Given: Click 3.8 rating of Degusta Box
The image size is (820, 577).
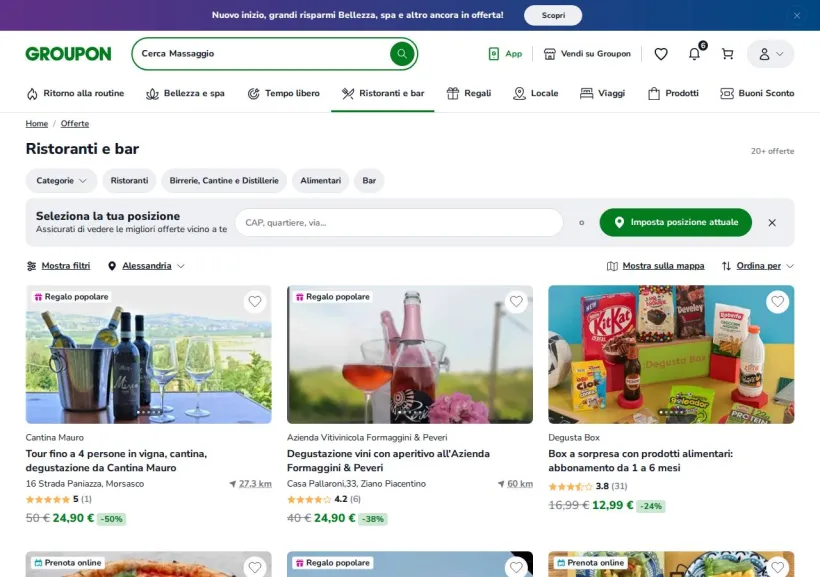Looking at the screenshot, I should pyautogui.click(x=602, y=487).
